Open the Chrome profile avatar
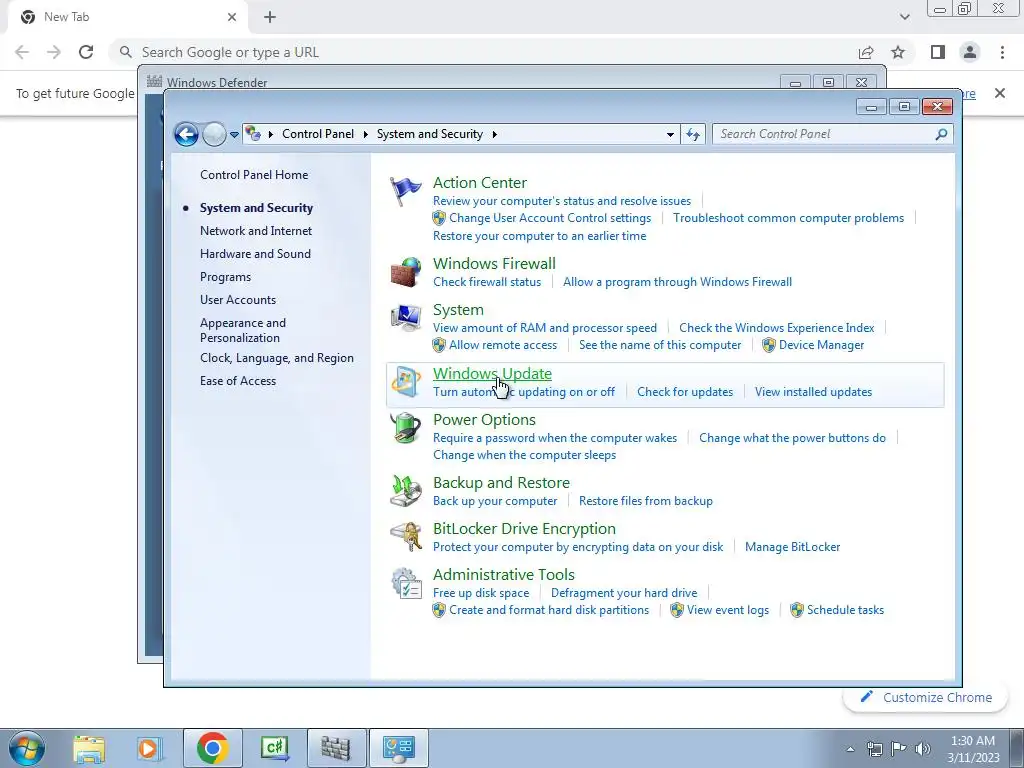The width and height of the screenshot is (1024, 768). click(970, 52)
